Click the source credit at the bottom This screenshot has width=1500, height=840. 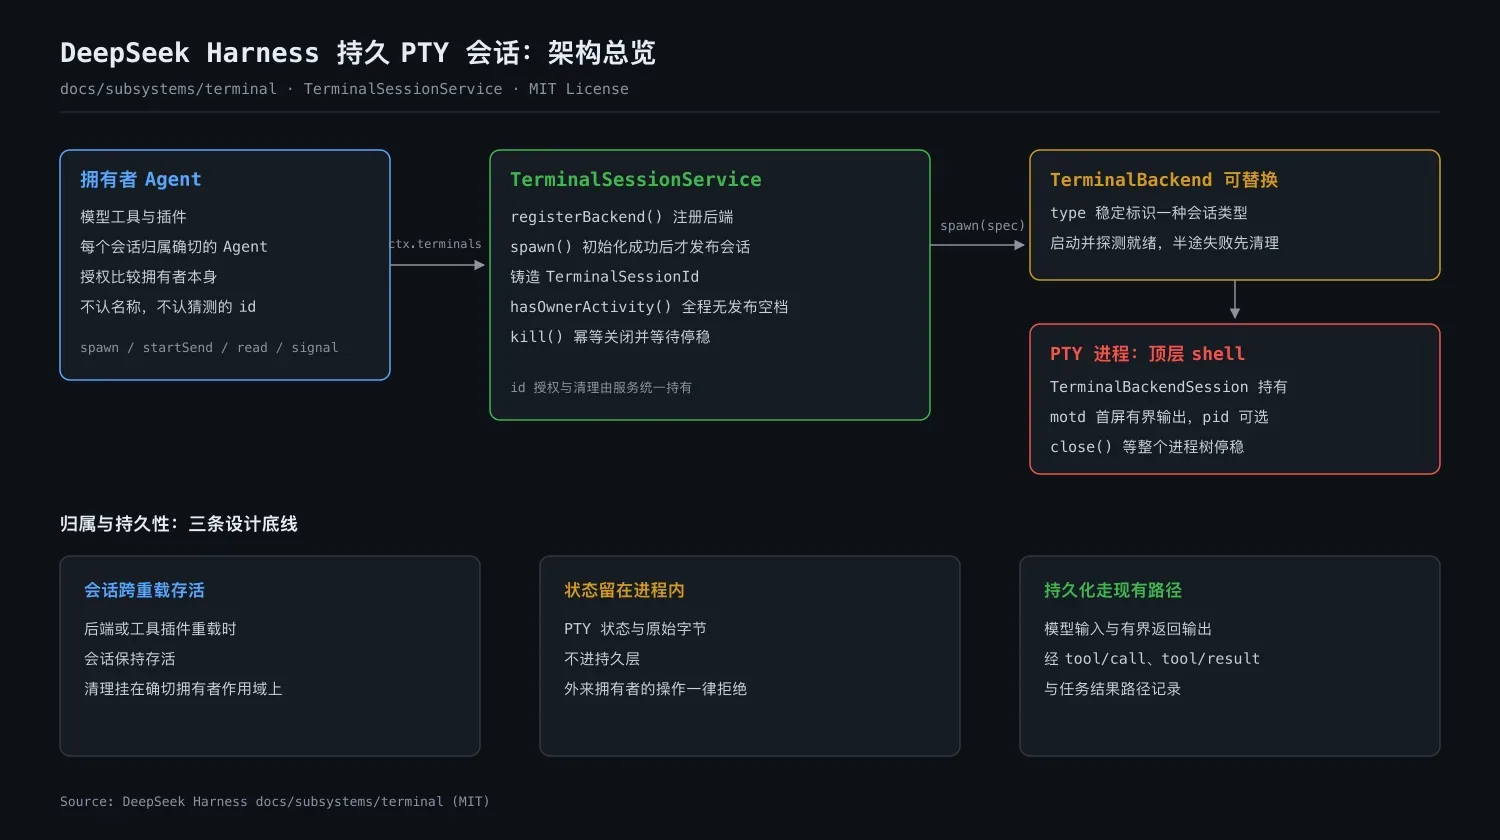coord(275,802)
